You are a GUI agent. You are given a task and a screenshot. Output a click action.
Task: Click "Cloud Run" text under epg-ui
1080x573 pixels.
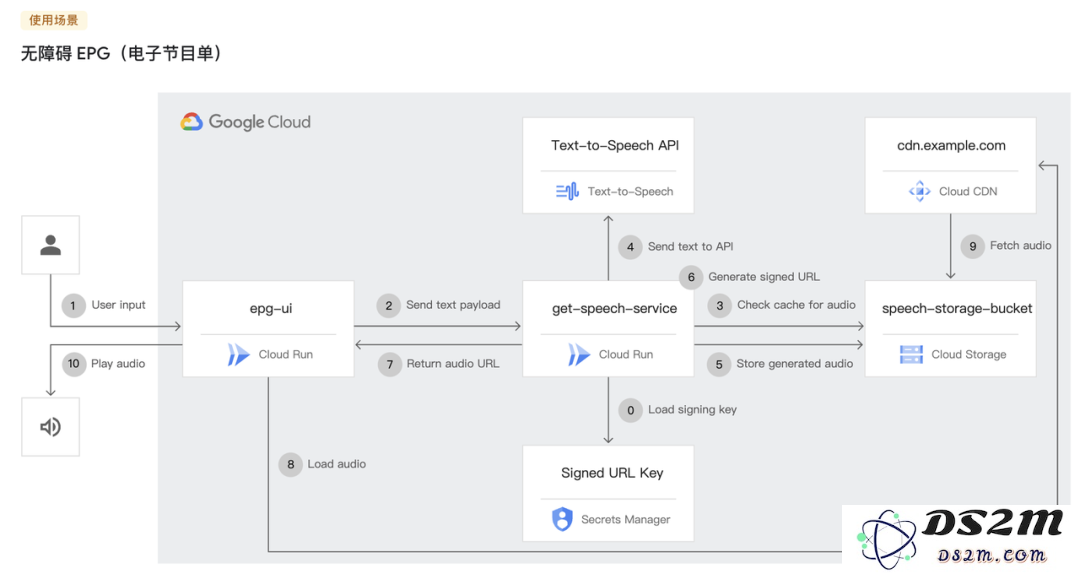[286, 355]
